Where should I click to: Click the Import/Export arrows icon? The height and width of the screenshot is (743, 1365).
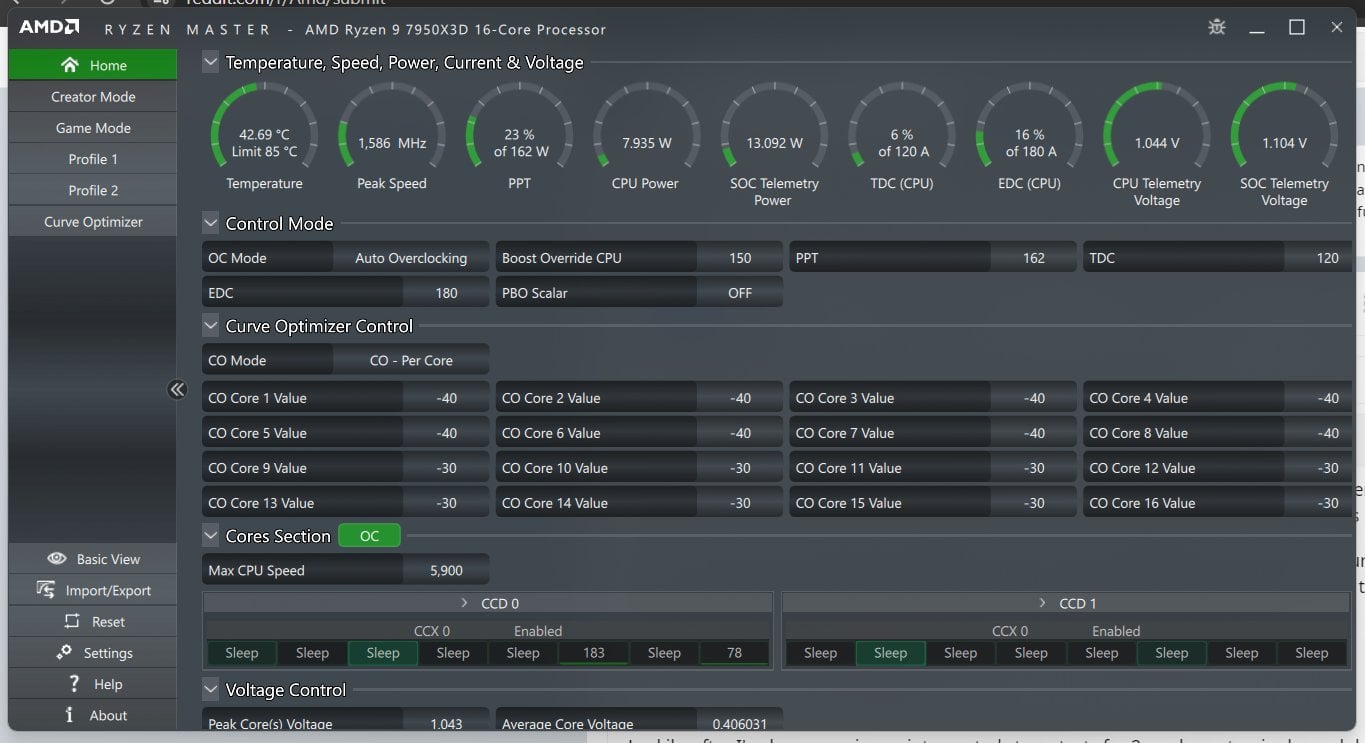[x=46, y=590]
